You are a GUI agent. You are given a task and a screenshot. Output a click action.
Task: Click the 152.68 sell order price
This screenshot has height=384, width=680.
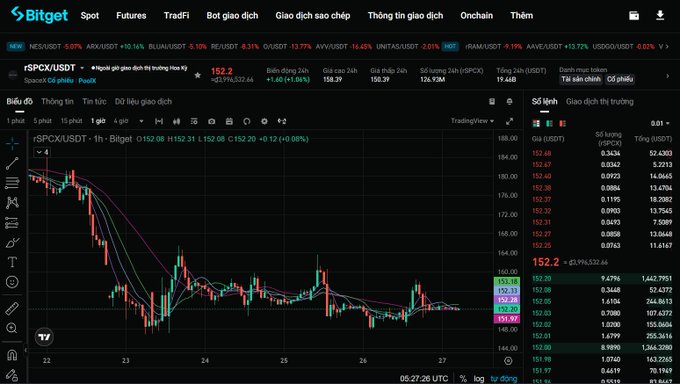542,153
